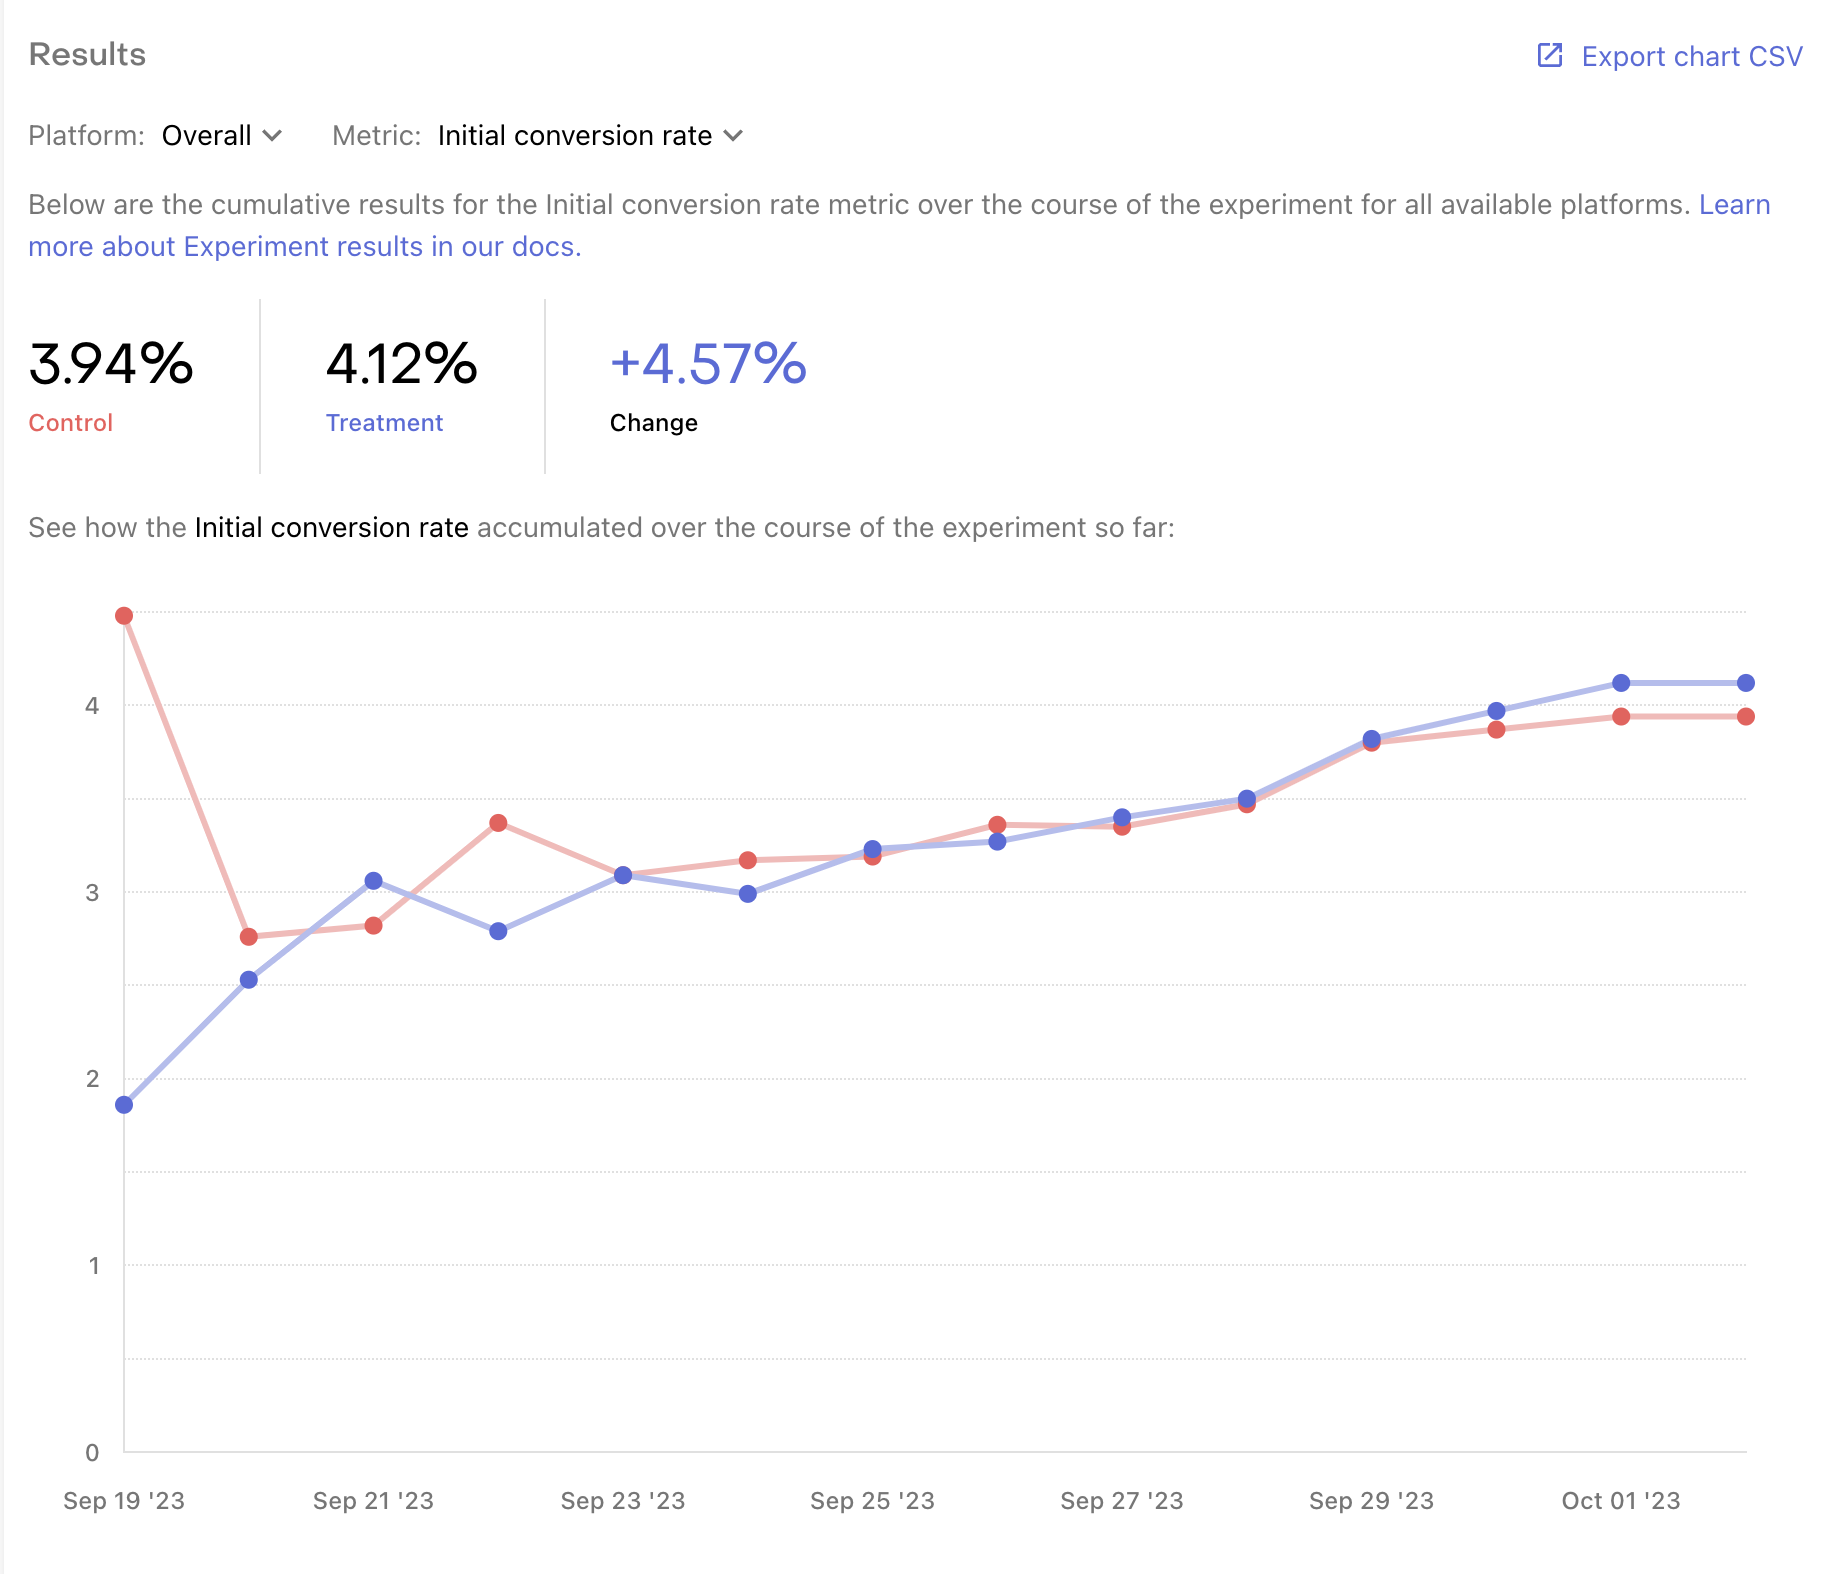The height and width of the screenshot is (1574, 1832).
Task: Click the last red Control data point
Action: pyautogui.click(x=1746, y=717)
